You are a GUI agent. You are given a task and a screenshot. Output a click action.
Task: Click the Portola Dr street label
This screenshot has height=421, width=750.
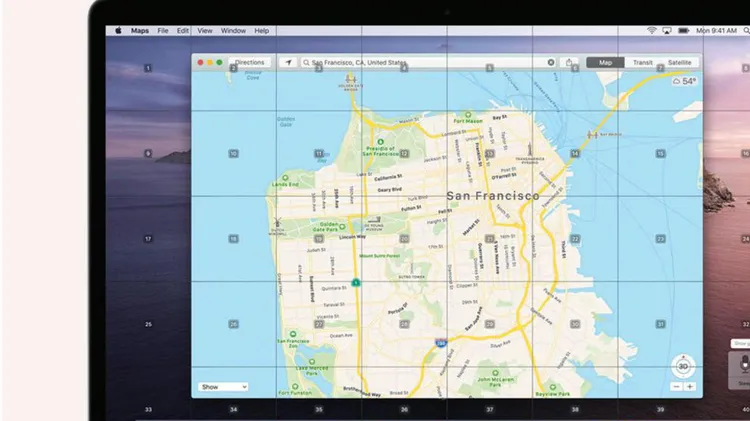pos(398,309)
